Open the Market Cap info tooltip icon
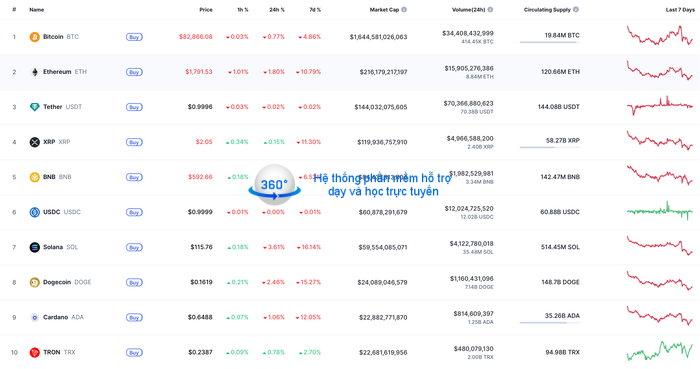The image size is (700, 369). coord(404,9)
